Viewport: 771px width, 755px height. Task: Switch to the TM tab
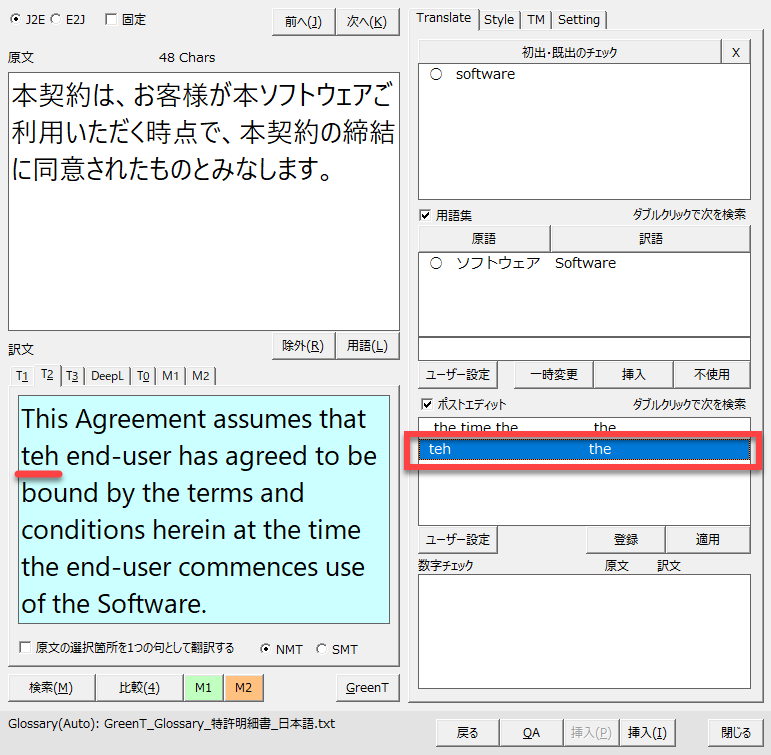(x=536, y=19)
